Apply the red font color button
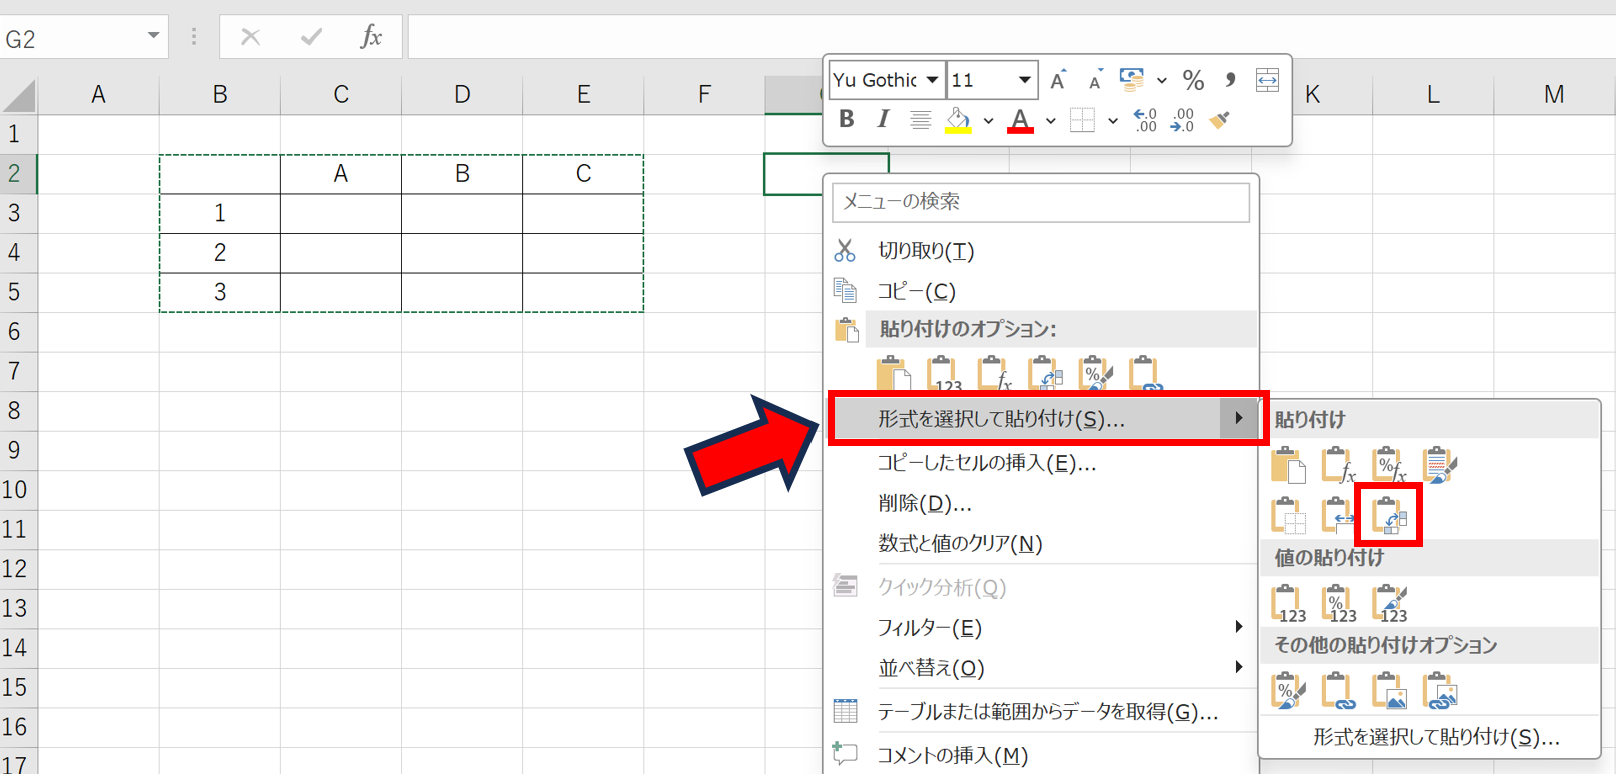This screenshot has width=1616, height=780. (x=1020, y=120)
